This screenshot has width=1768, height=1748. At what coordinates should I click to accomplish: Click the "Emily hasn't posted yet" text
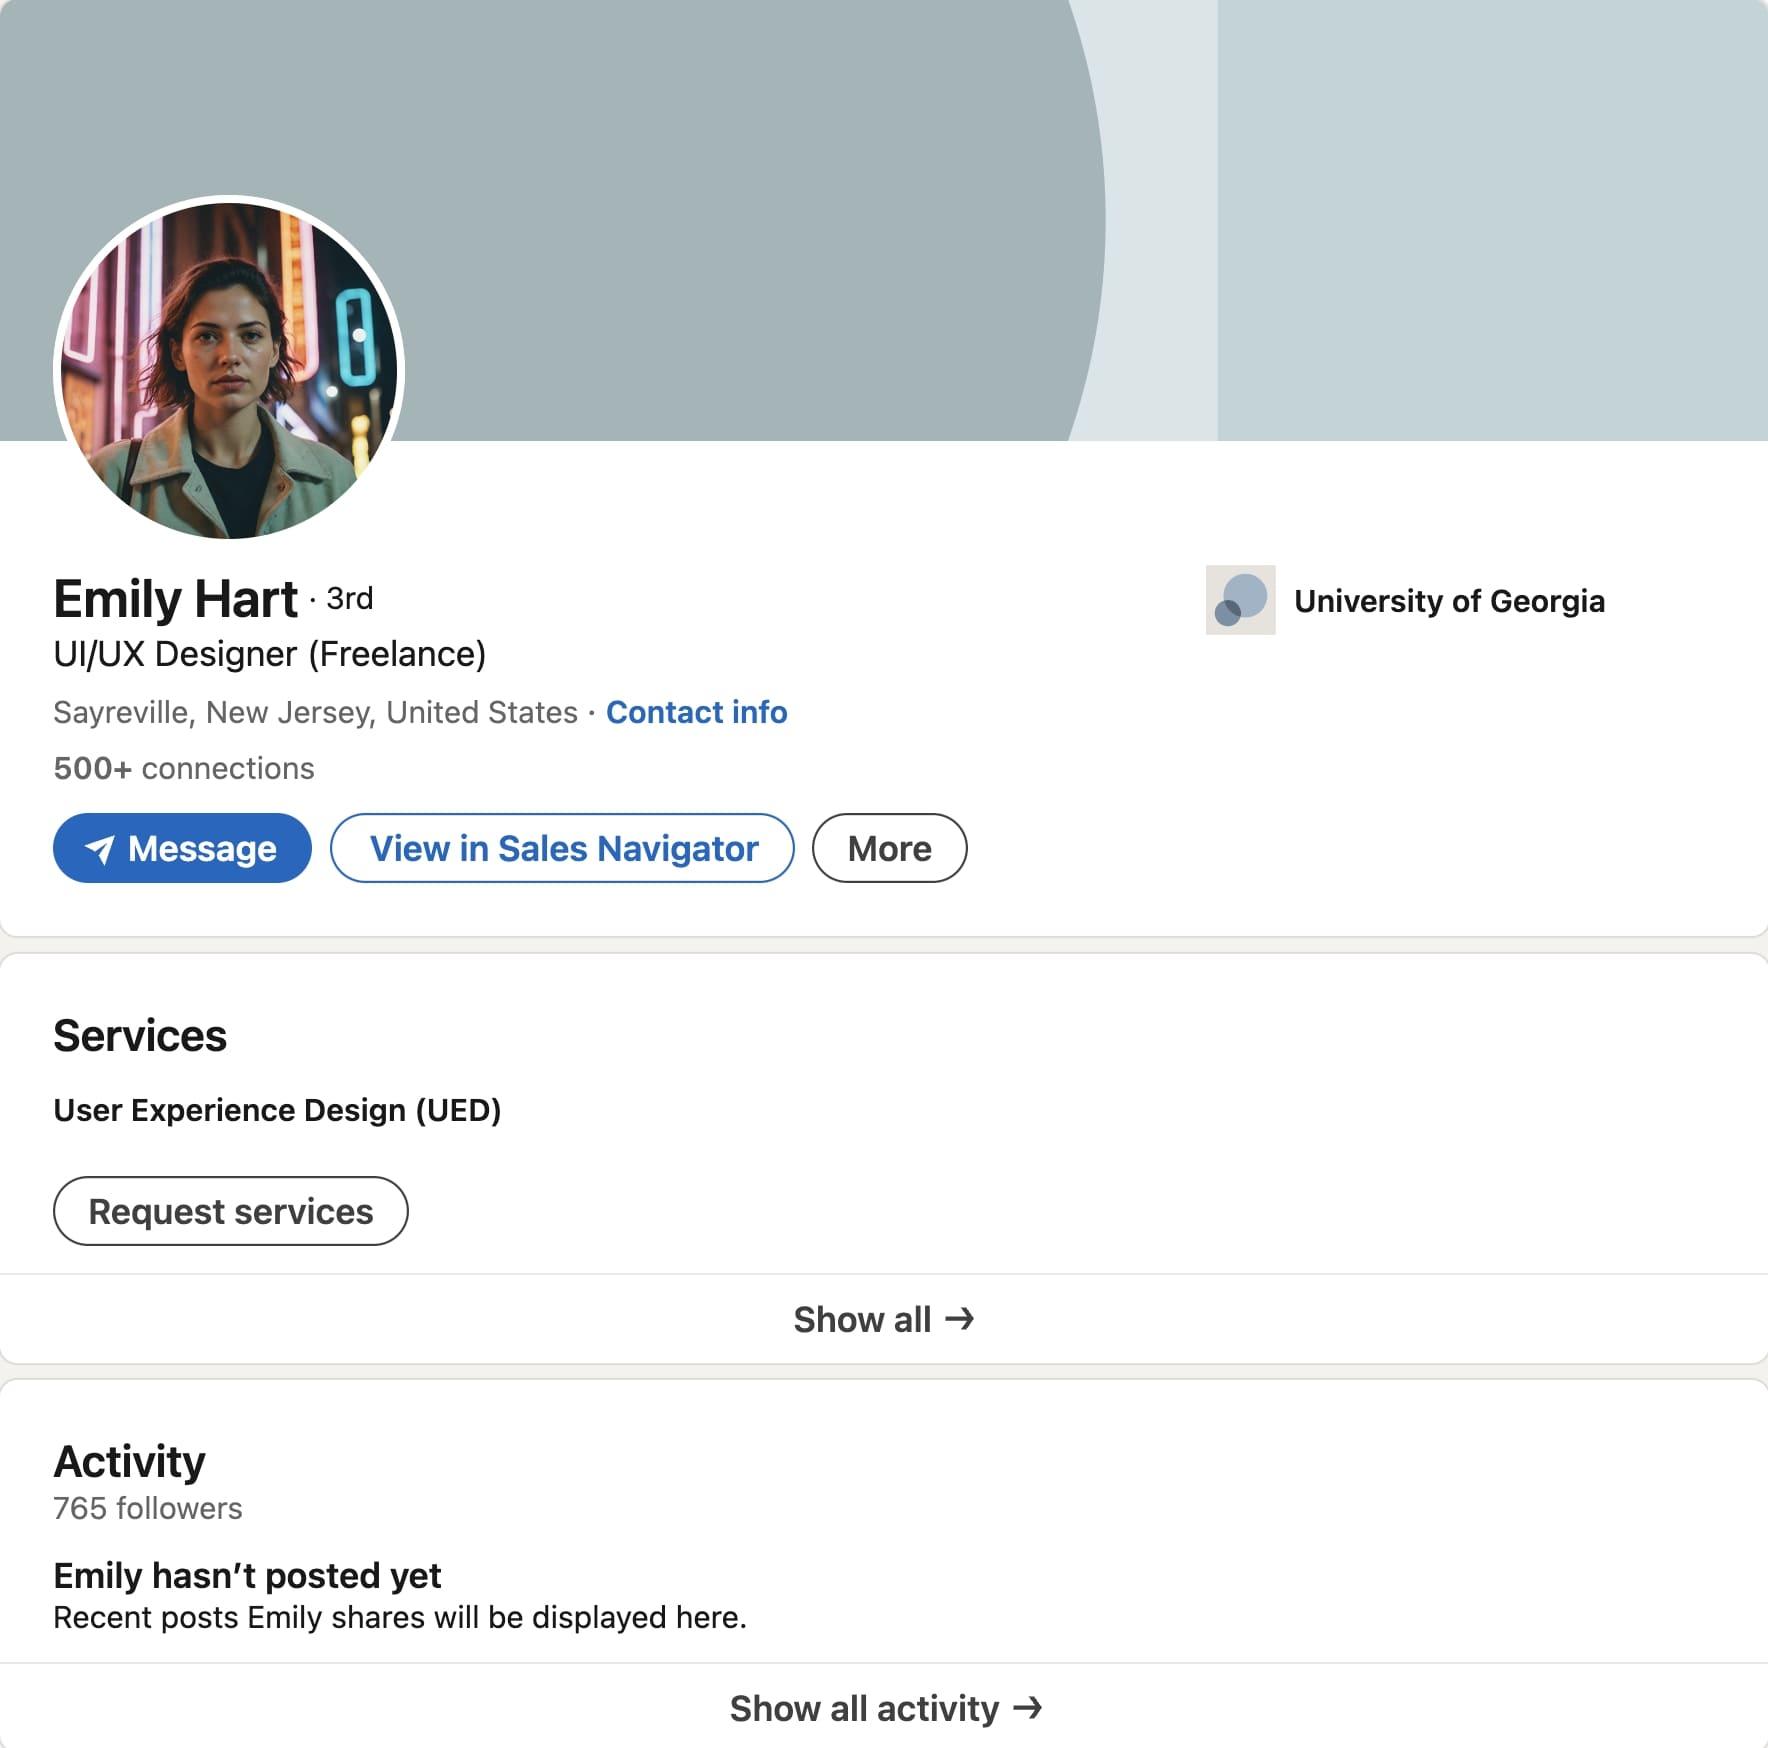pyautogui.click(x=247, y=1576)
